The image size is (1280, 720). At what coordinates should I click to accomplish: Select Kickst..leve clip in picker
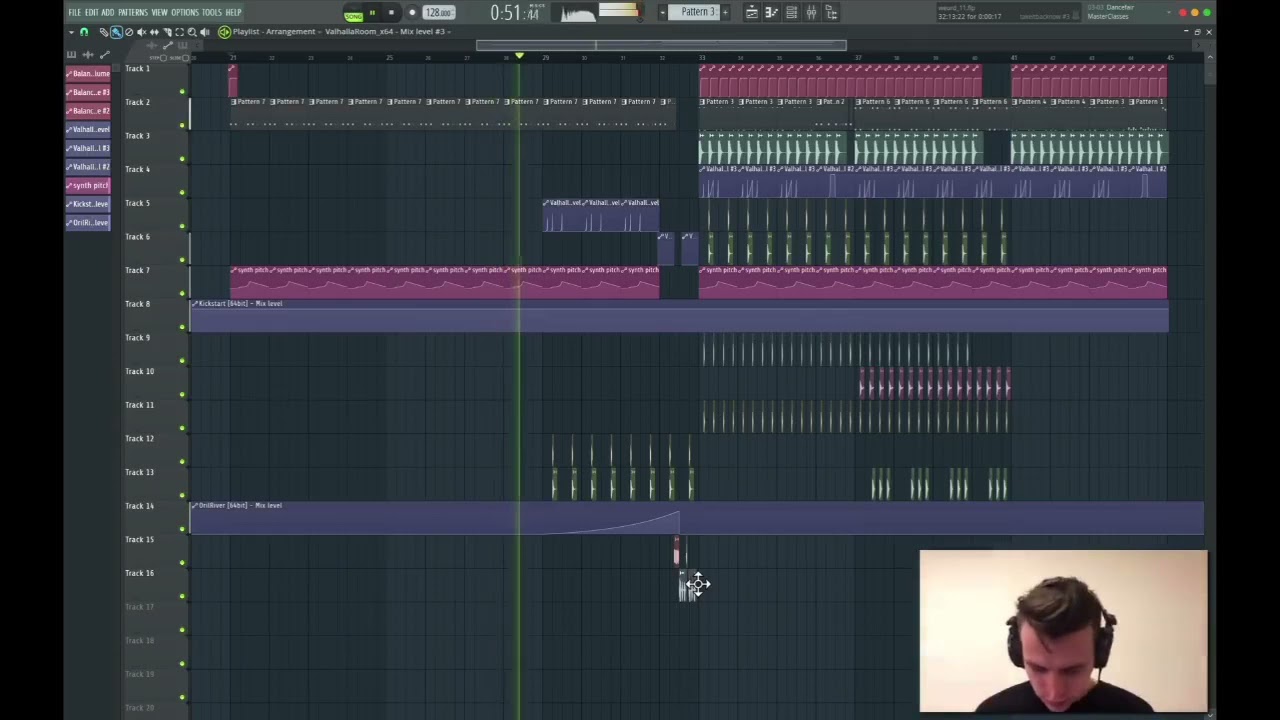point(88,204)
